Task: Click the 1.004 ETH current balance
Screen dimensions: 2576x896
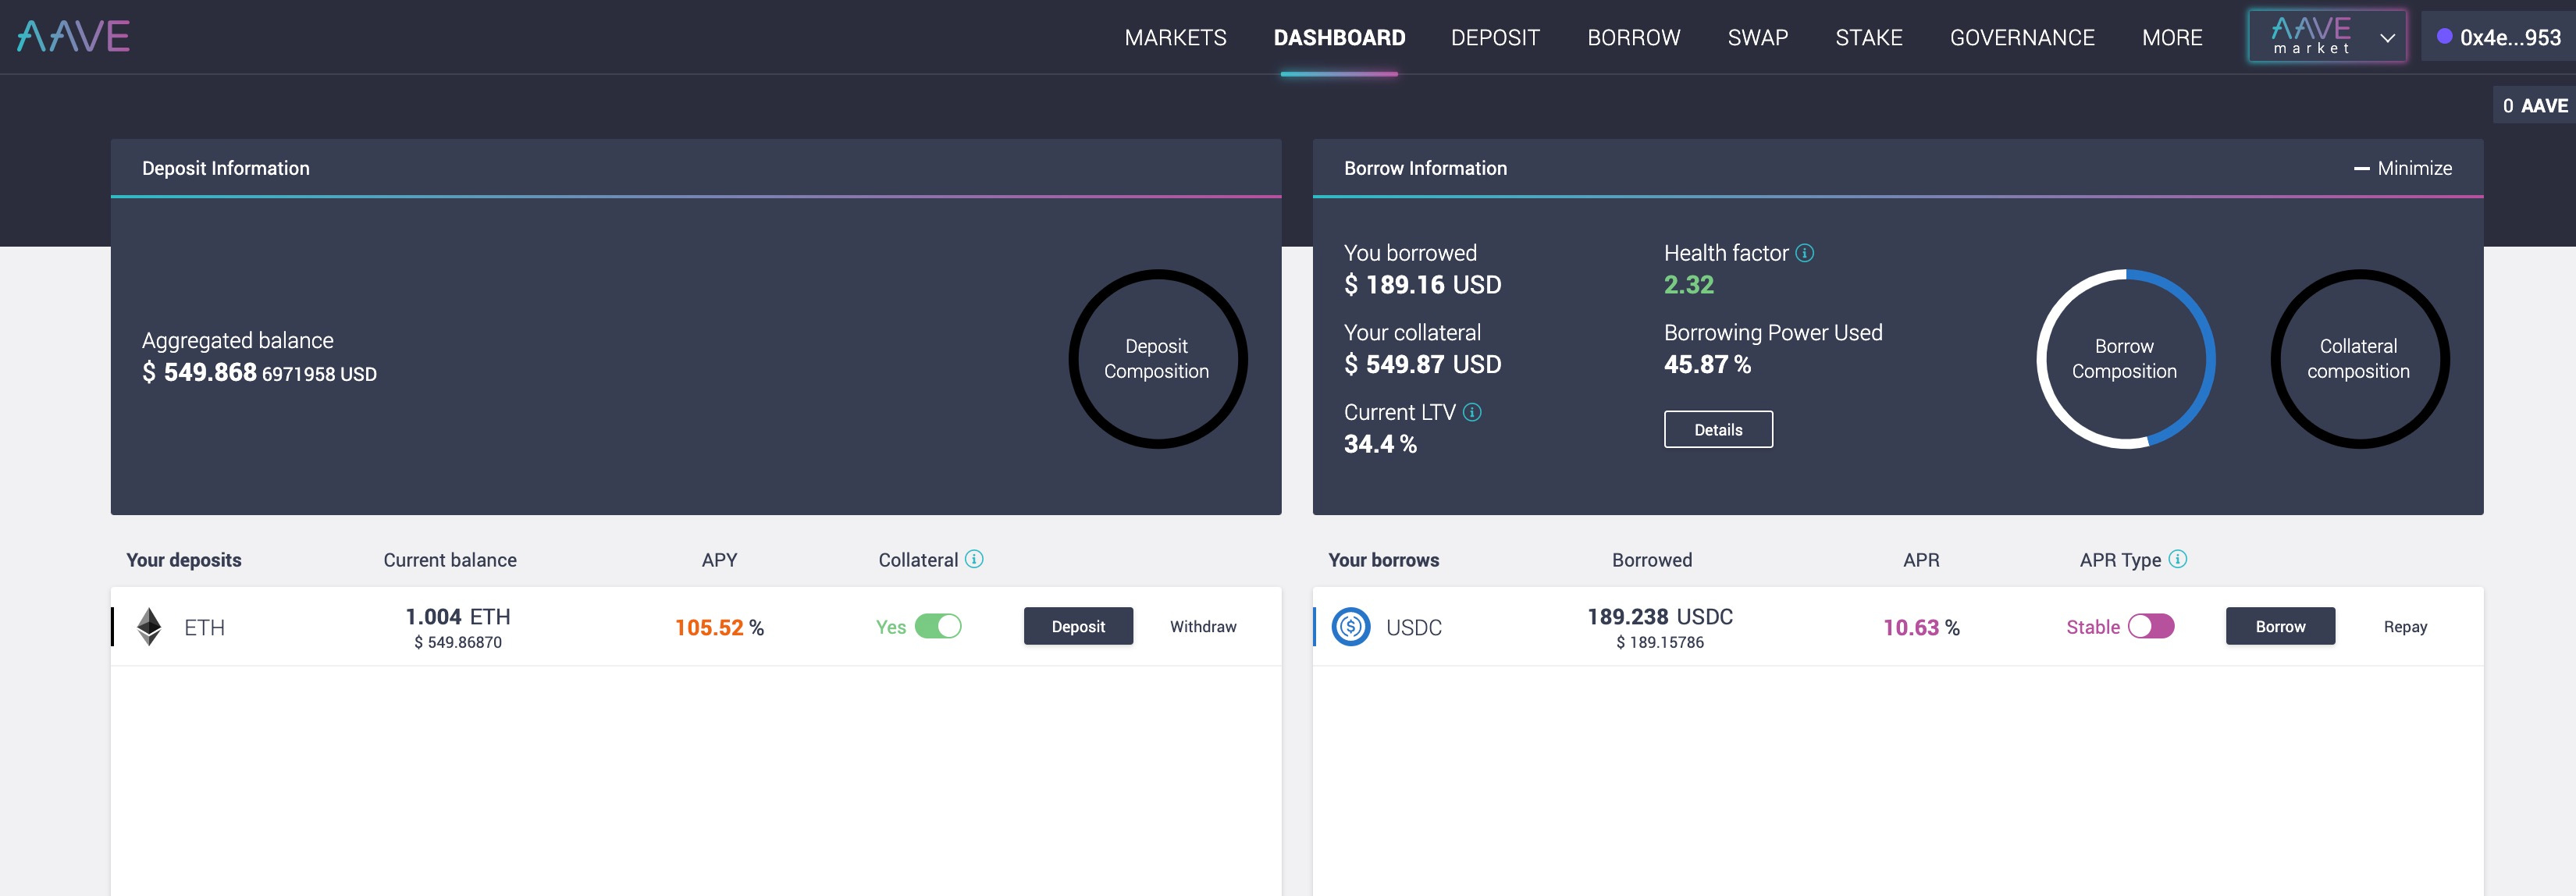Action: click(458, 616)
